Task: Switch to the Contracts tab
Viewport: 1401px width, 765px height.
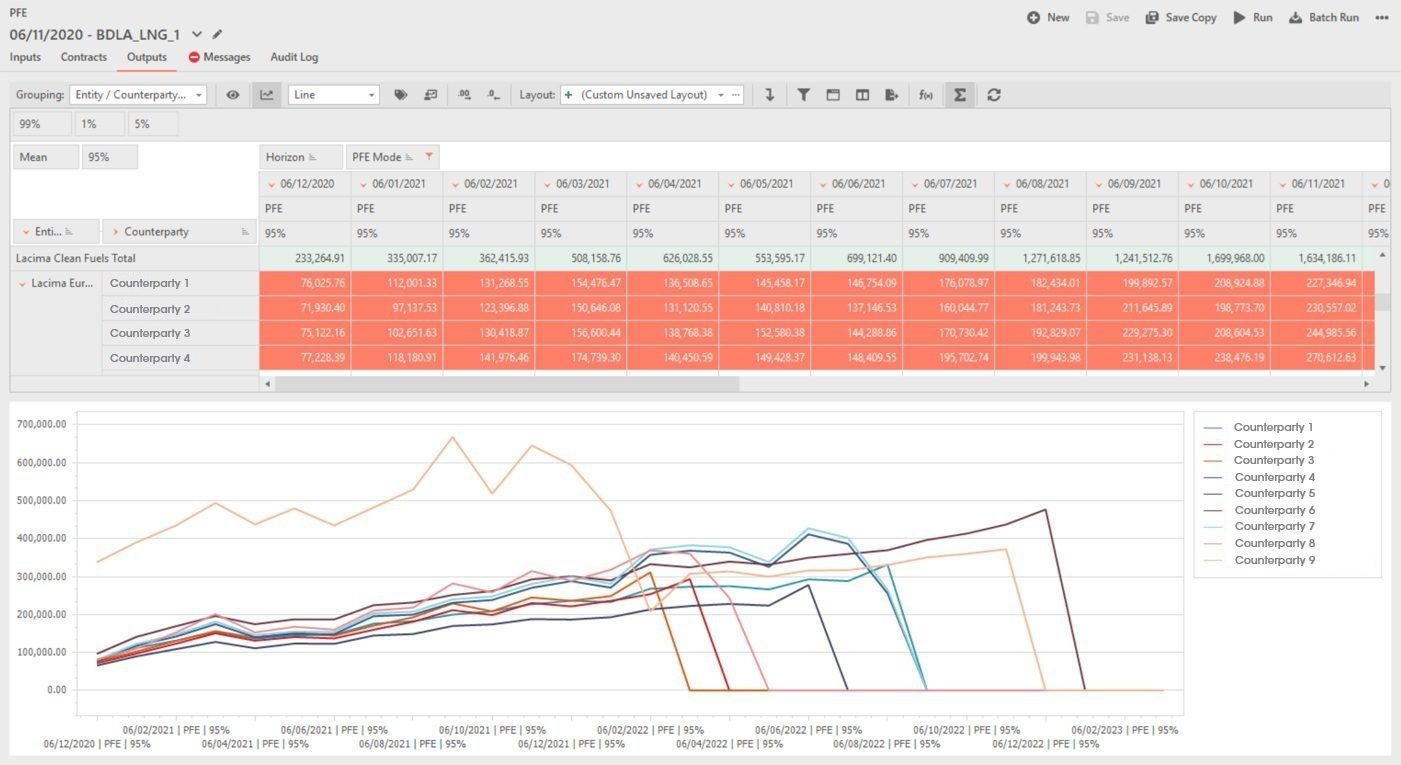Action: coord(84,57)
